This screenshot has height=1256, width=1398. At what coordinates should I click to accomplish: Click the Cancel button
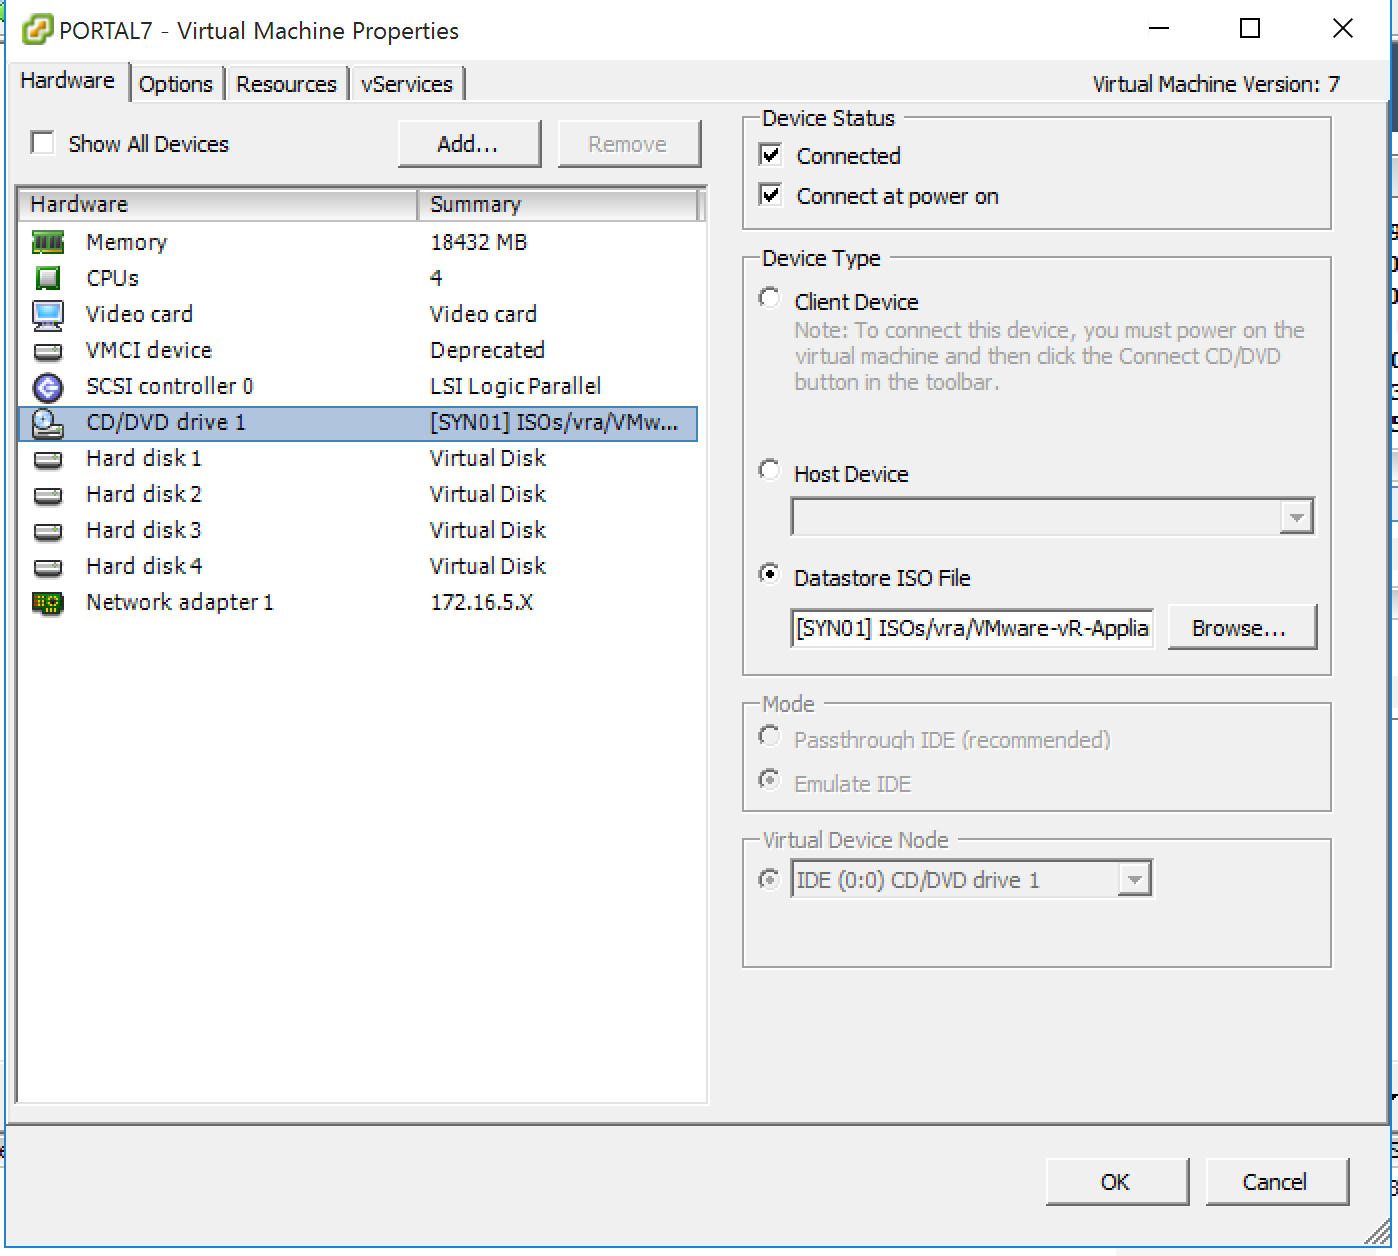(x=1276, y=1182)
